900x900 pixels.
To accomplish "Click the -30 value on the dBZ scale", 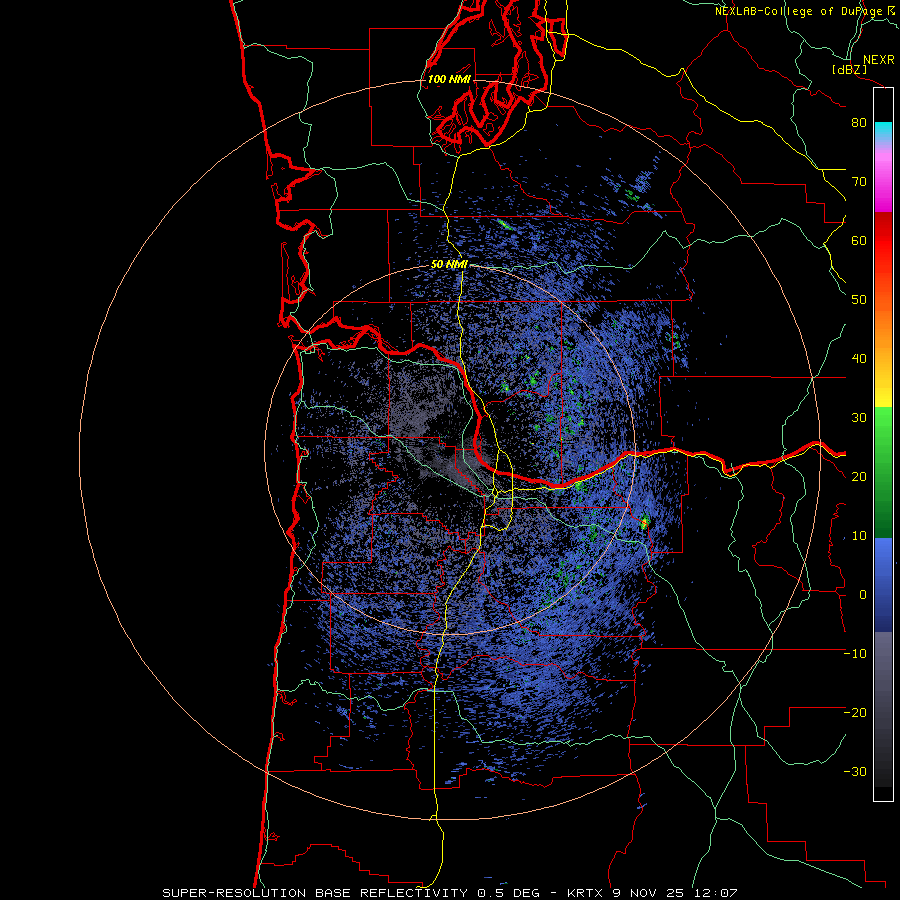I will point(855,771).
